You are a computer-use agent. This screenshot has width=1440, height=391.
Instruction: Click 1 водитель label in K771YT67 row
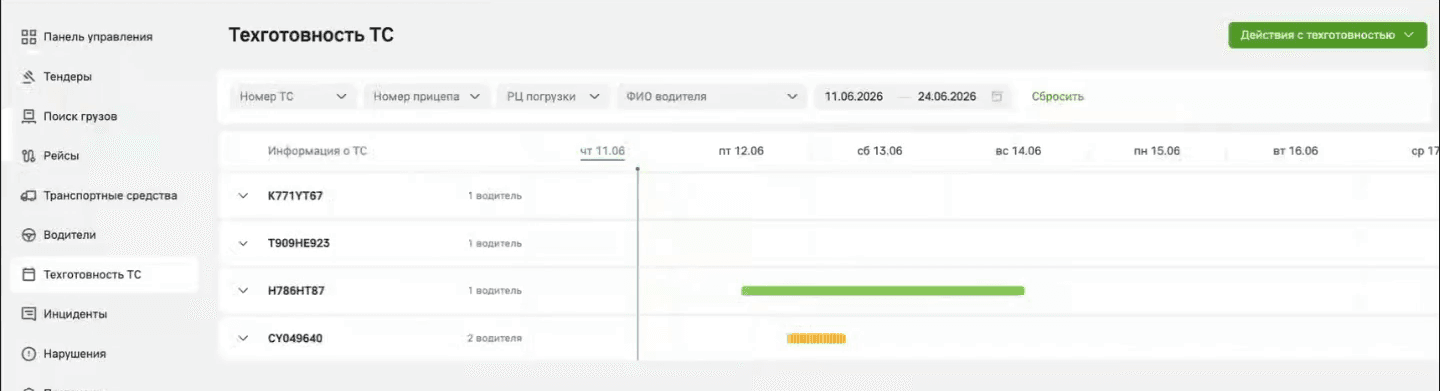[494, 196]
